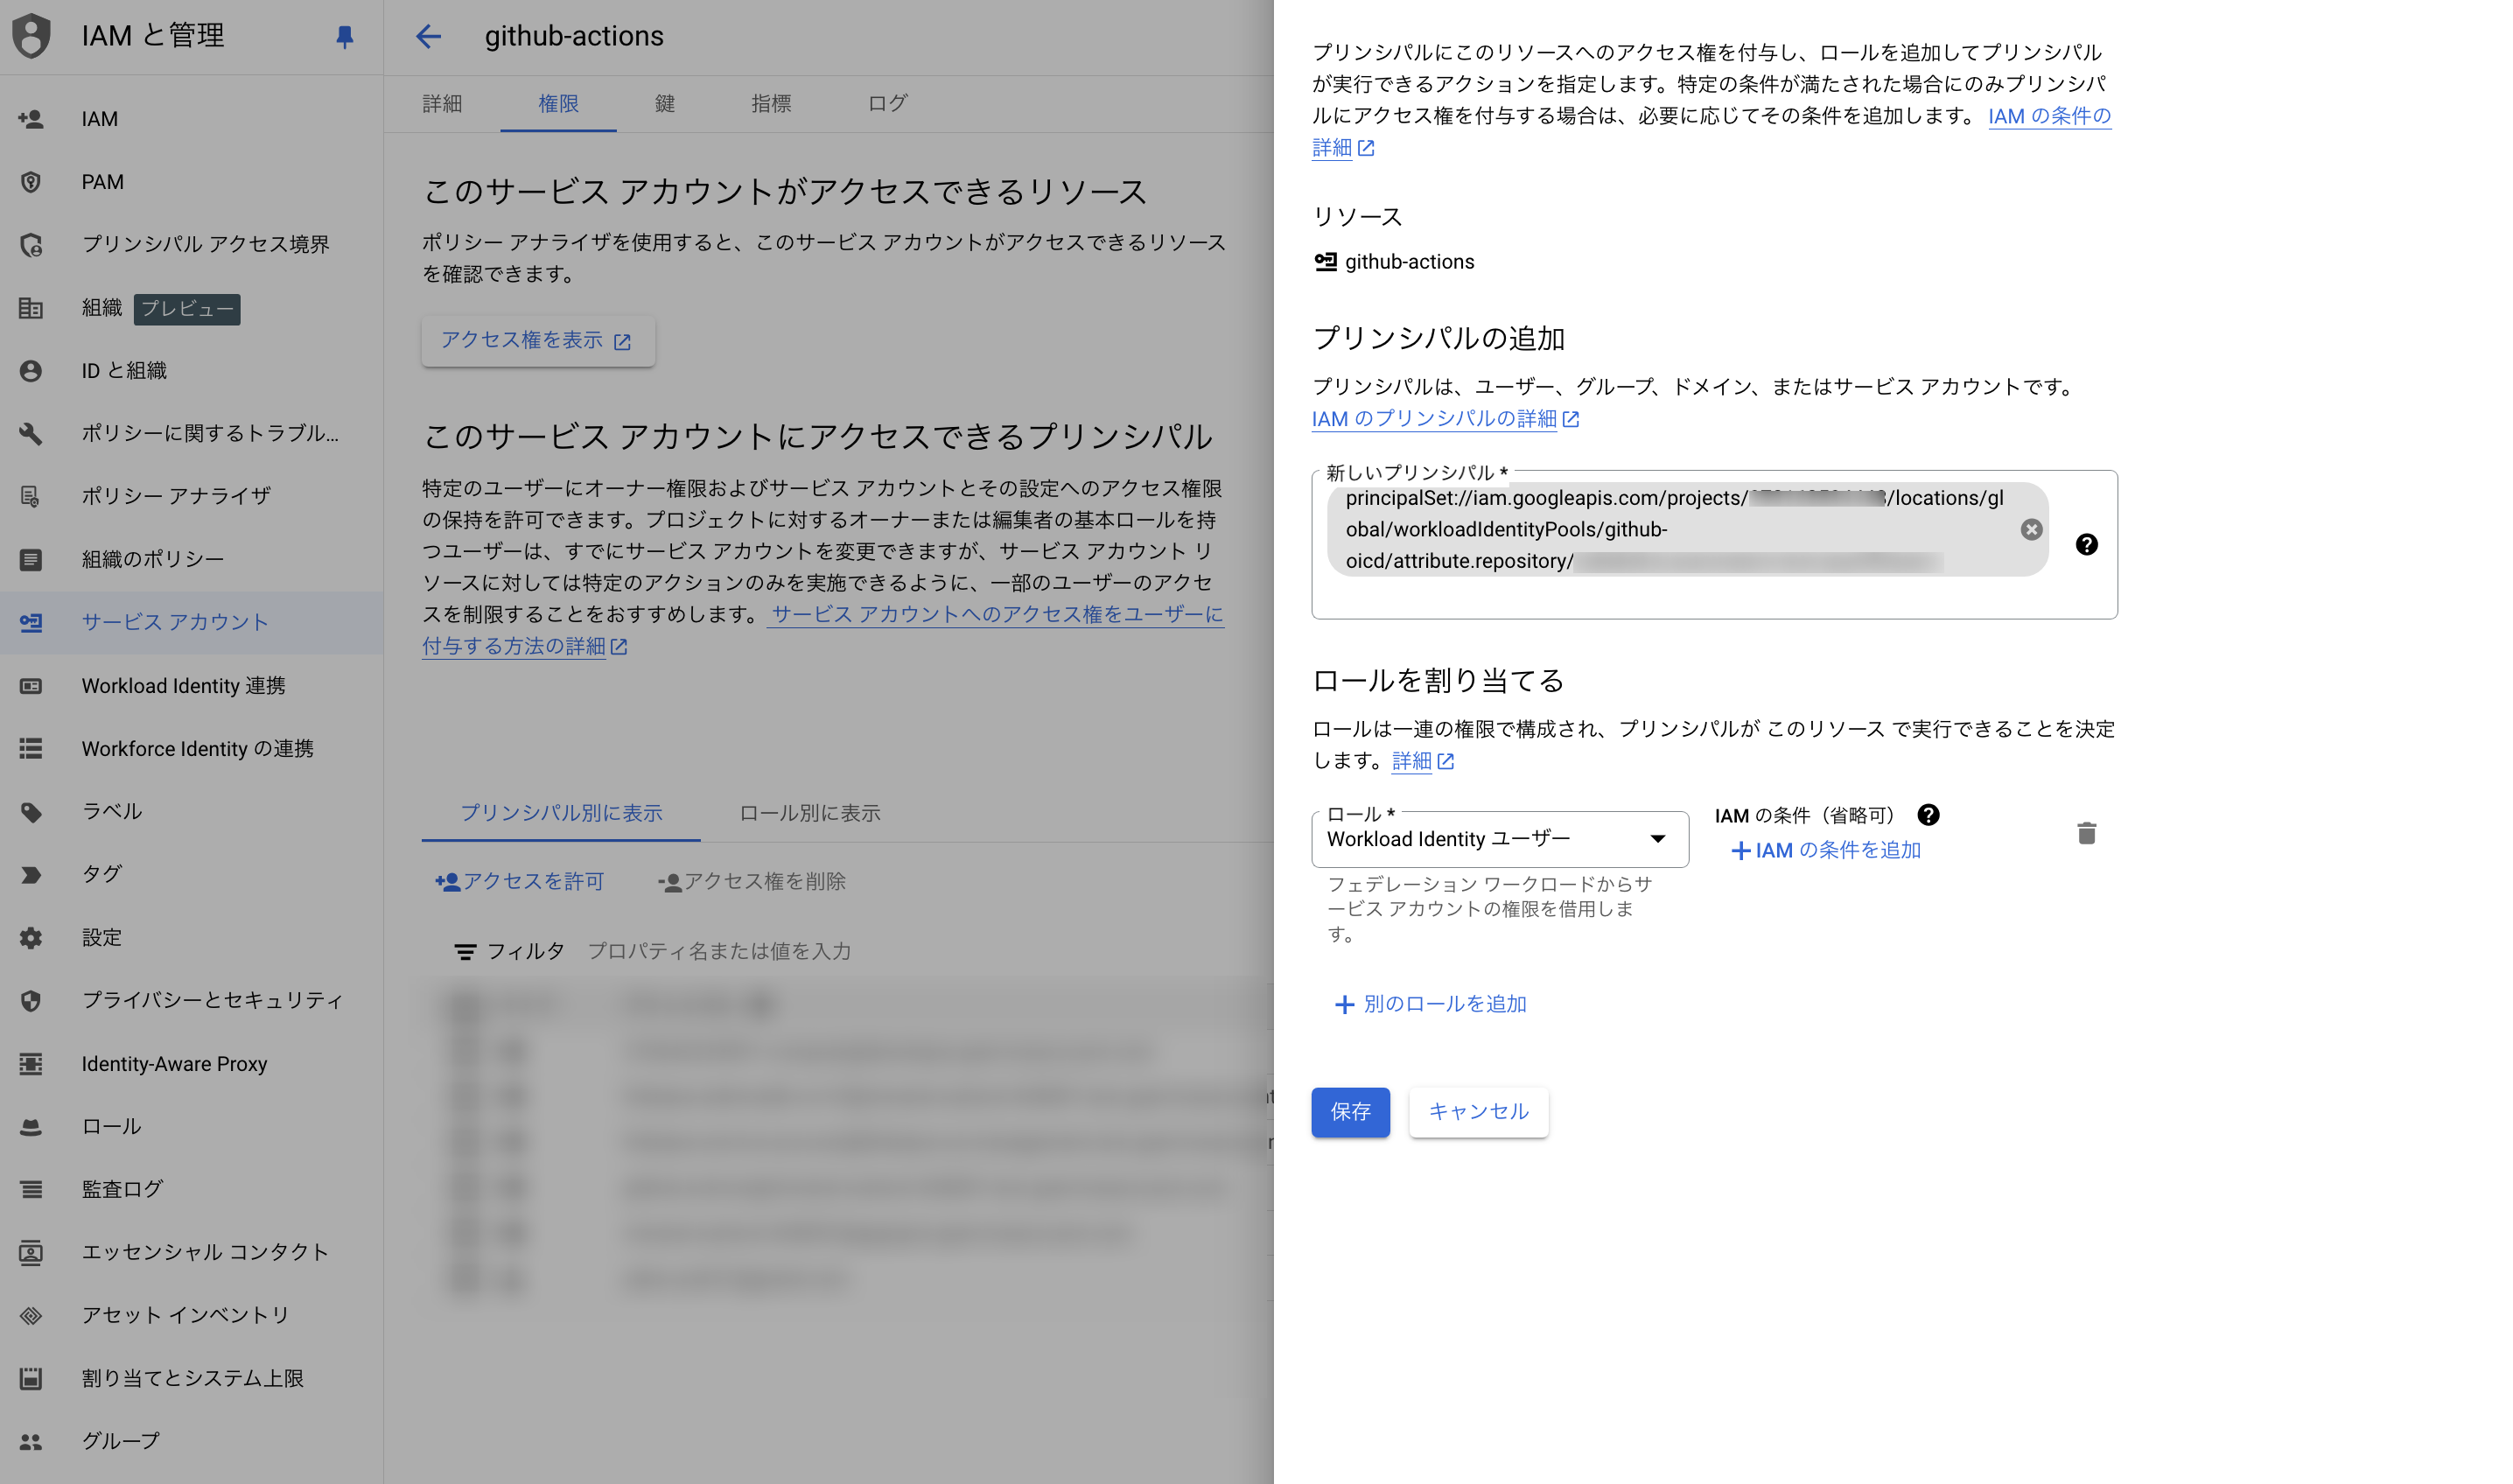Click the pin icon in the IAM header
Image resolution: width=2513 pixels, height=1484 pixels.
click(x=344, y=37)
